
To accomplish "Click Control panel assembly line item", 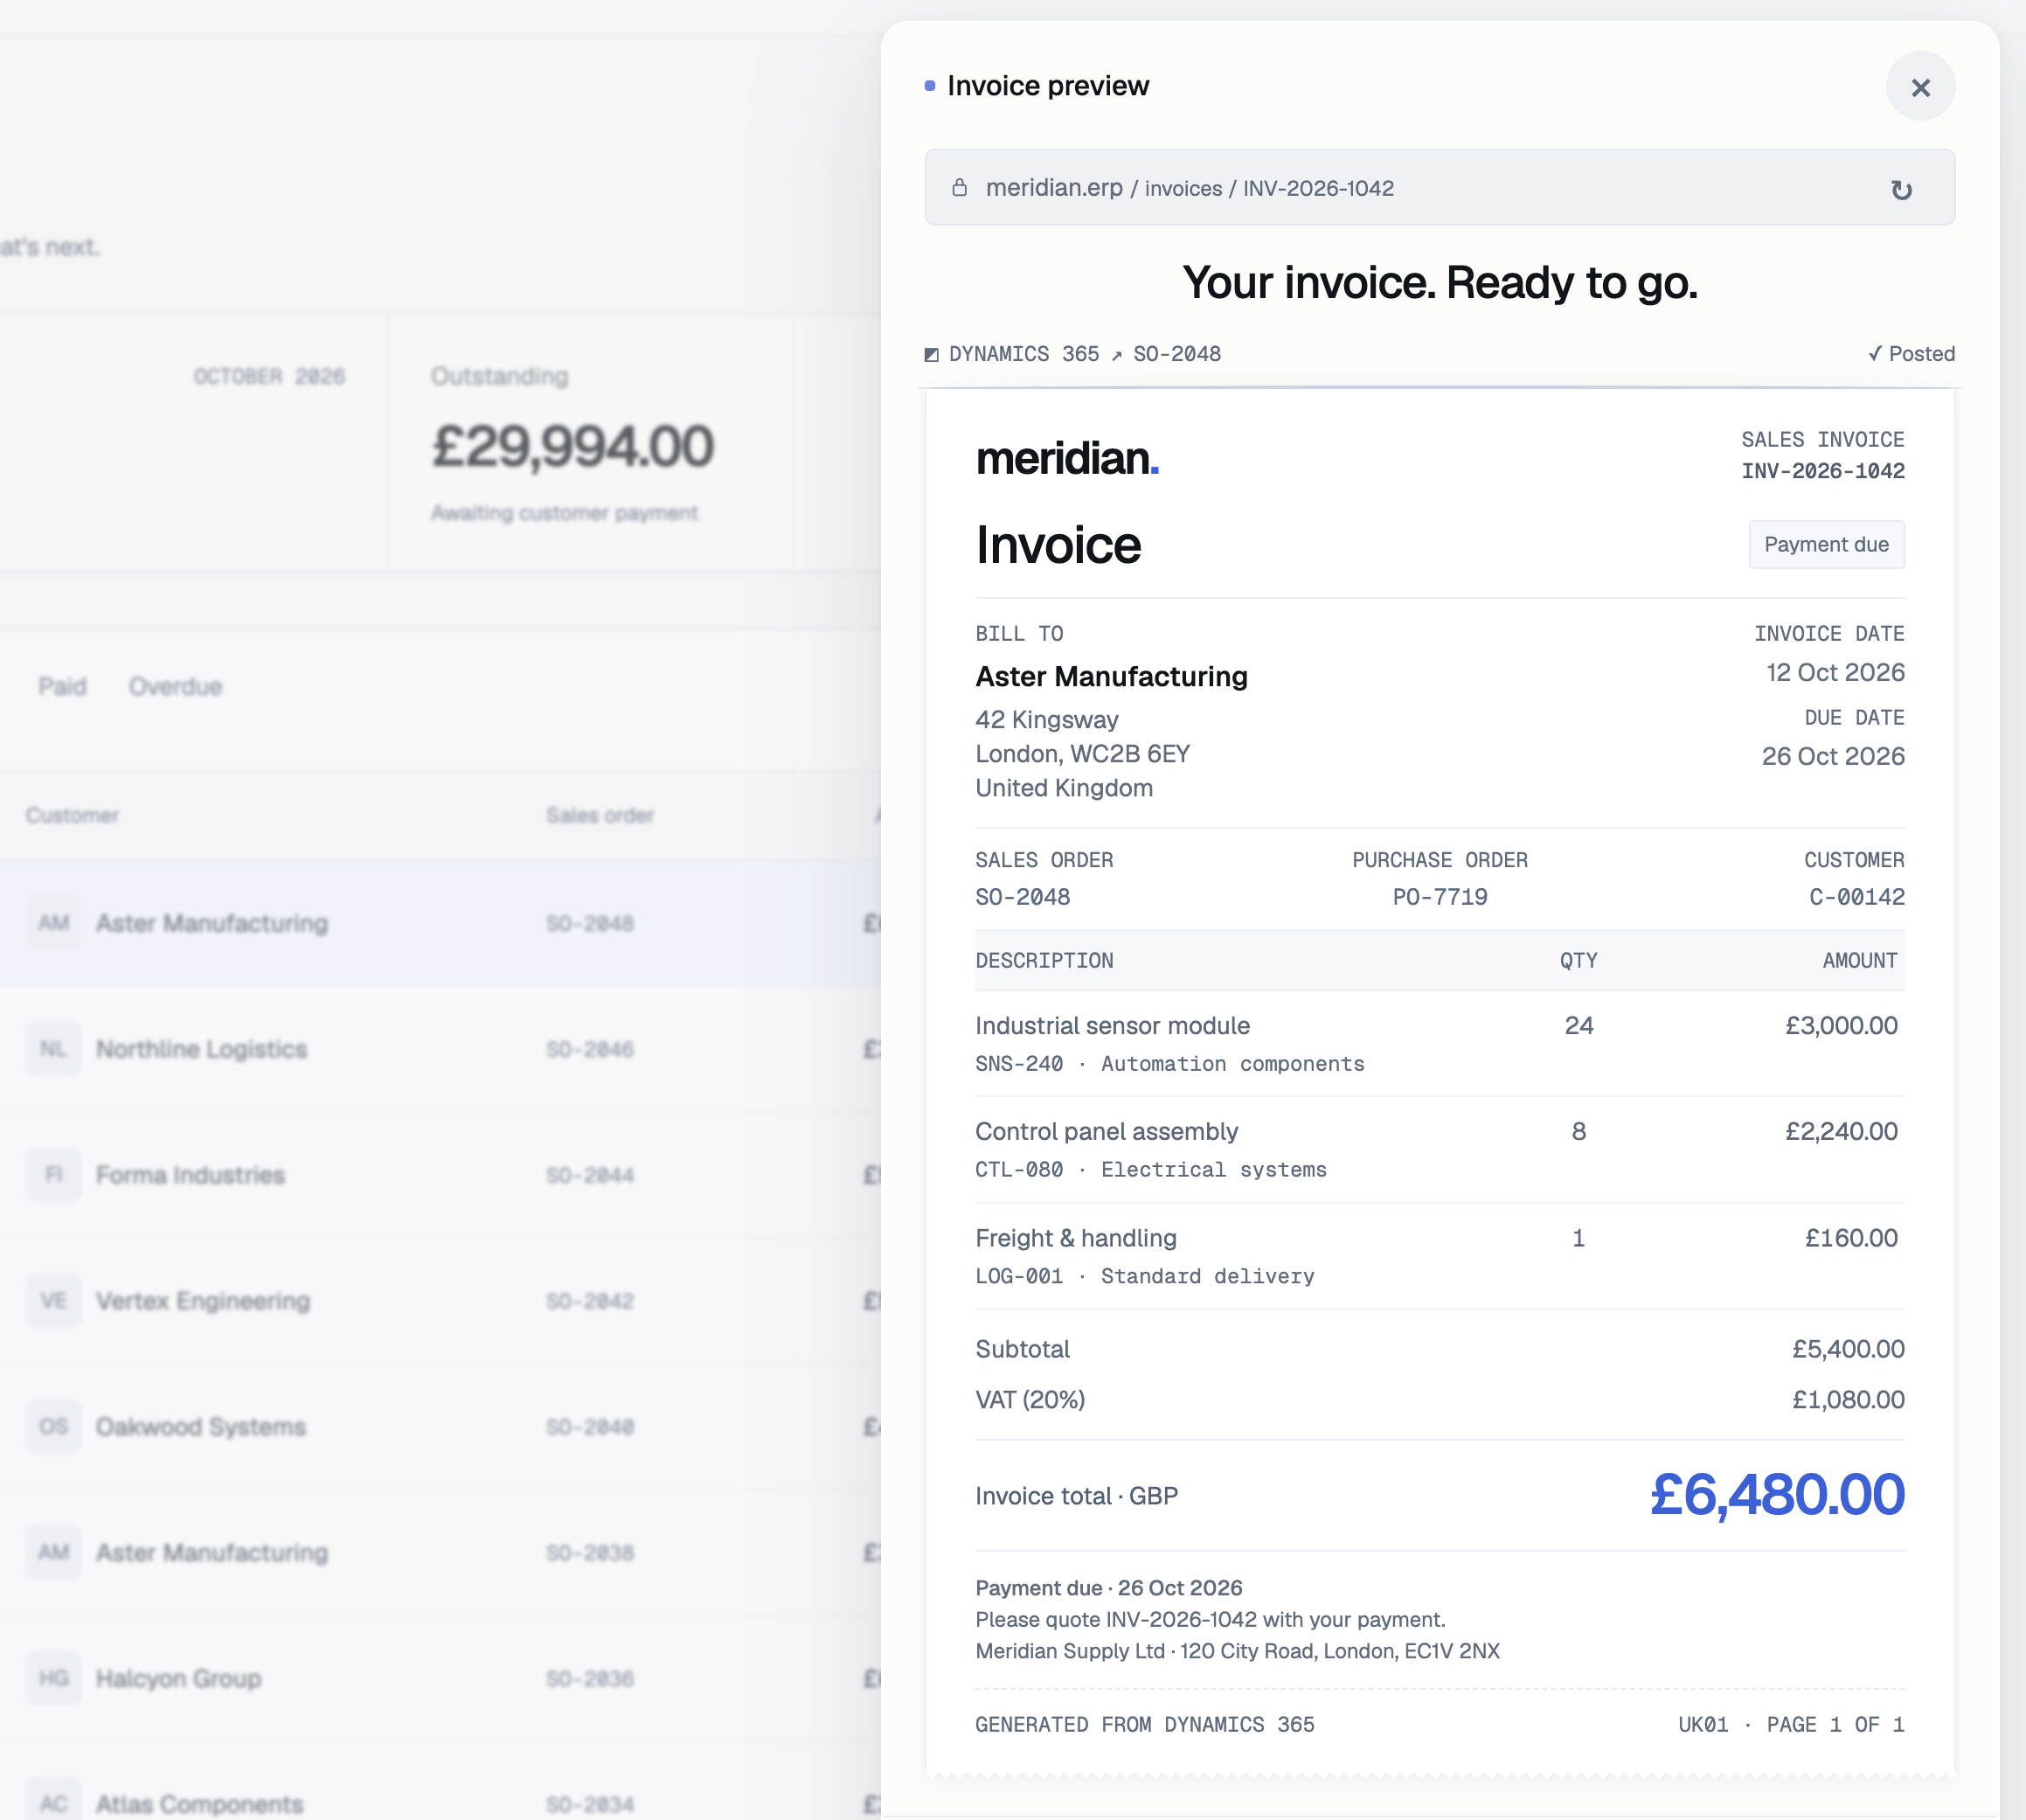I will pos(1439,1150).
